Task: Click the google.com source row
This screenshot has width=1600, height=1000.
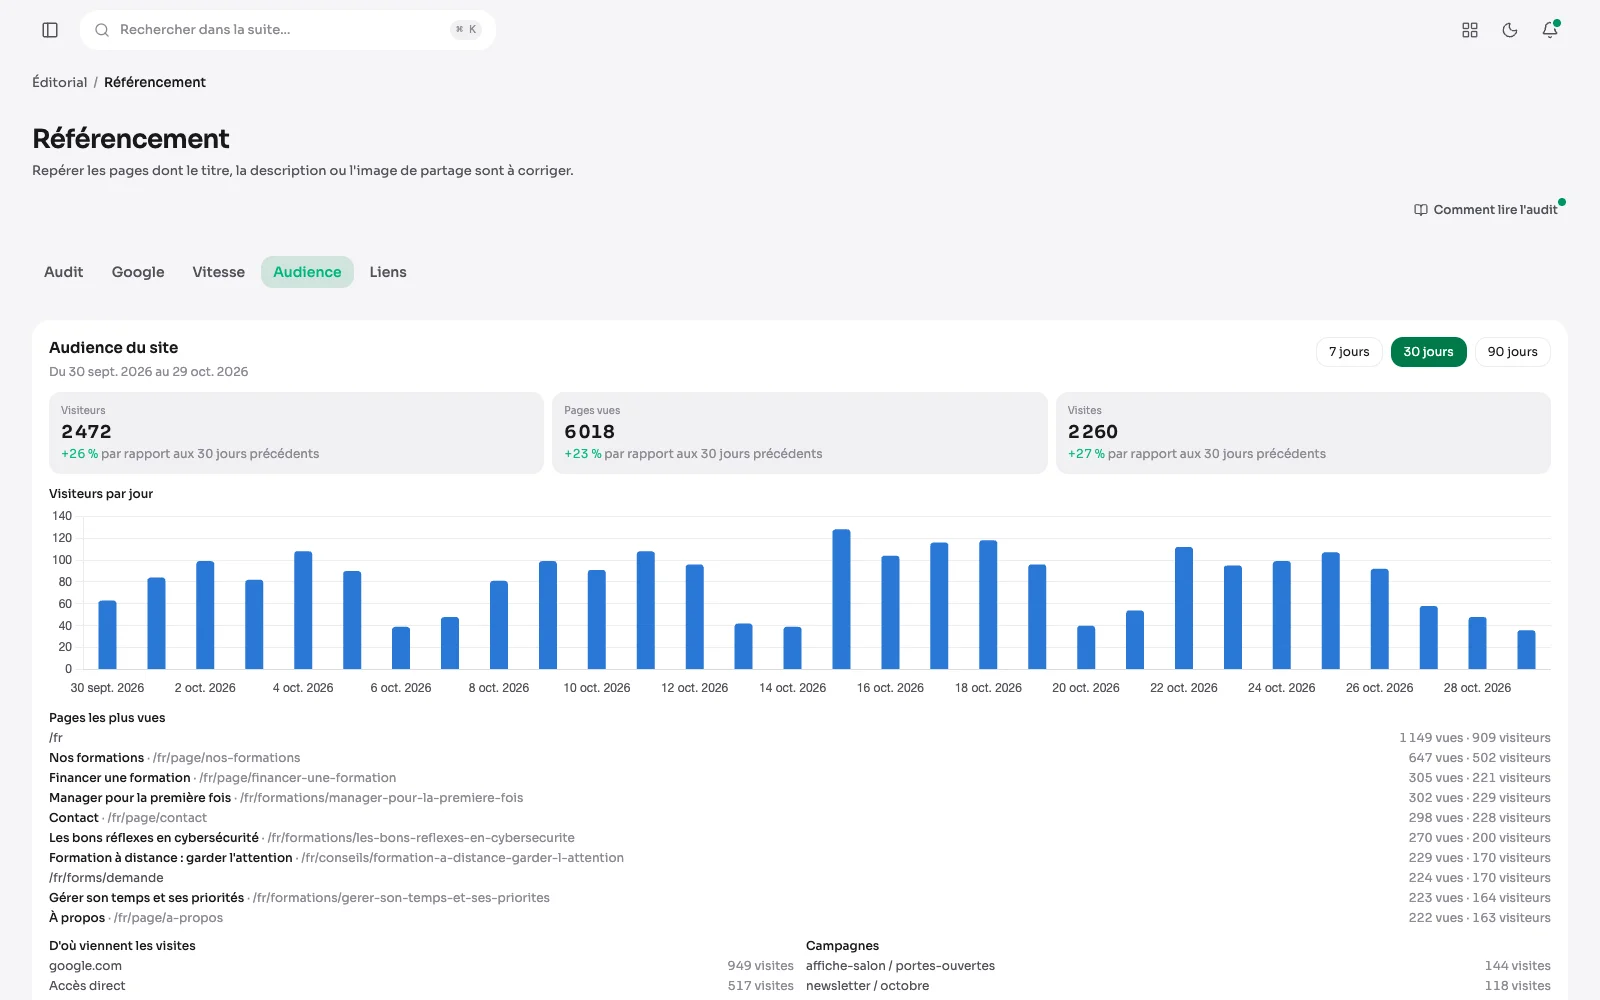Action: [x=421, y=966]
